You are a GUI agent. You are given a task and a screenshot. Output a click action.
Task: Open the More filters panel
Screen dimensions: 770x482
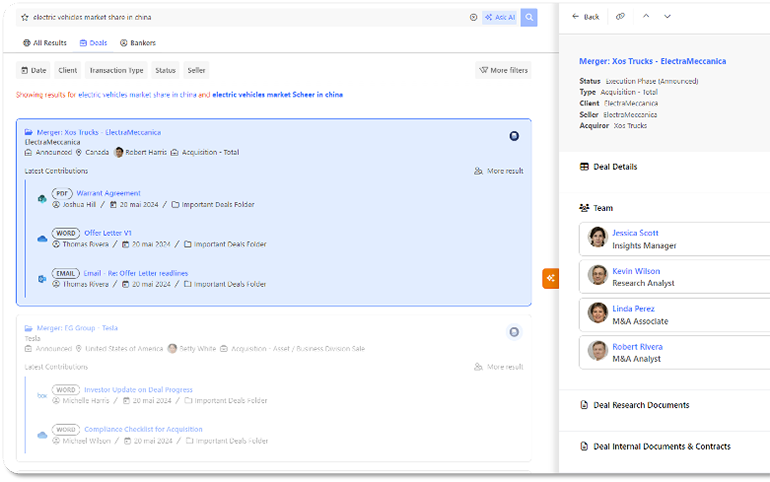tap(503, 70)
